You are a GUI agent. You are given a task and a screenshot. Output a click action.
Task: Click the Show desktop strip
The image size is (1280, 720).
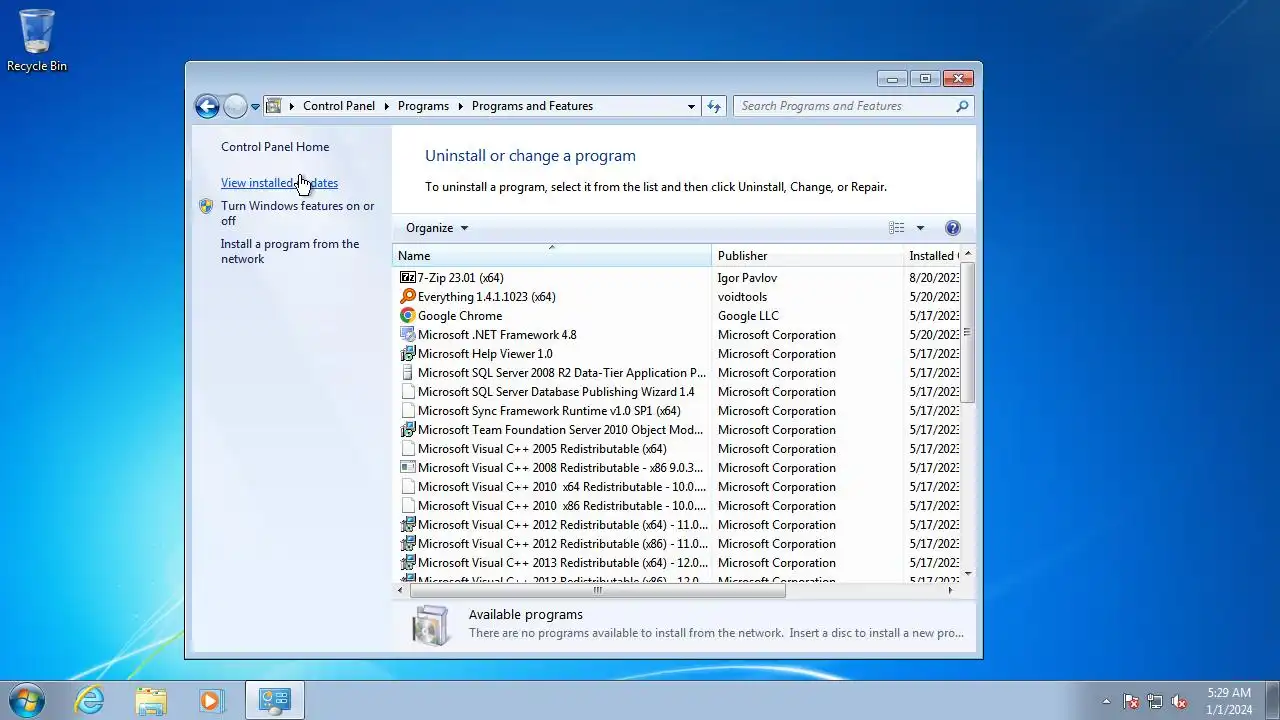(1272, 700)
